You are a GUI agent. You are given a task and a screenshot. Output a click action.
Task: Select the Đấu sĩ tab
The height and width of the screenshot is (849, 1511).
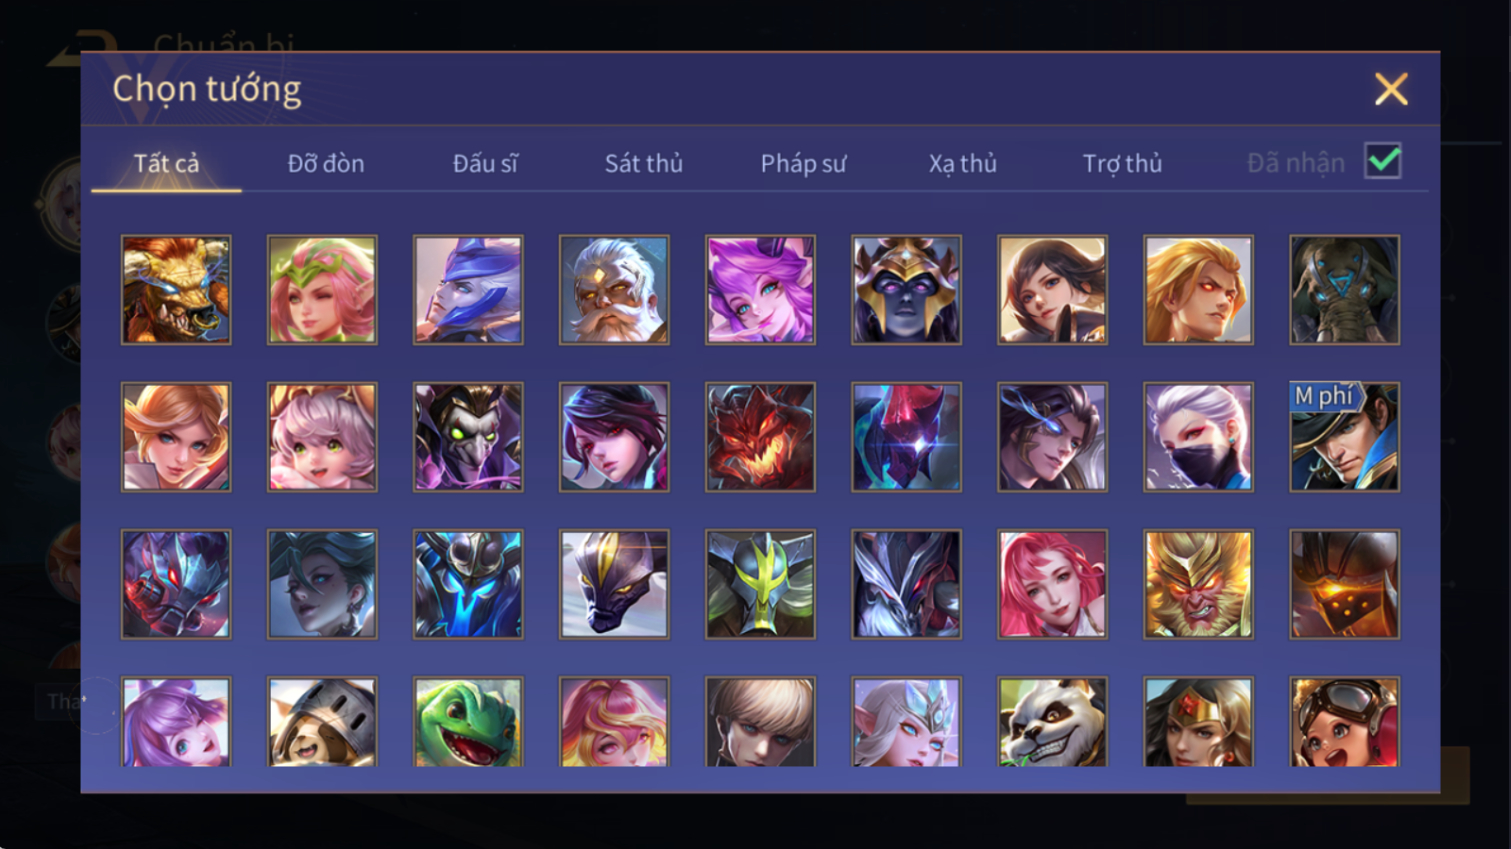(x=485, y=163)
